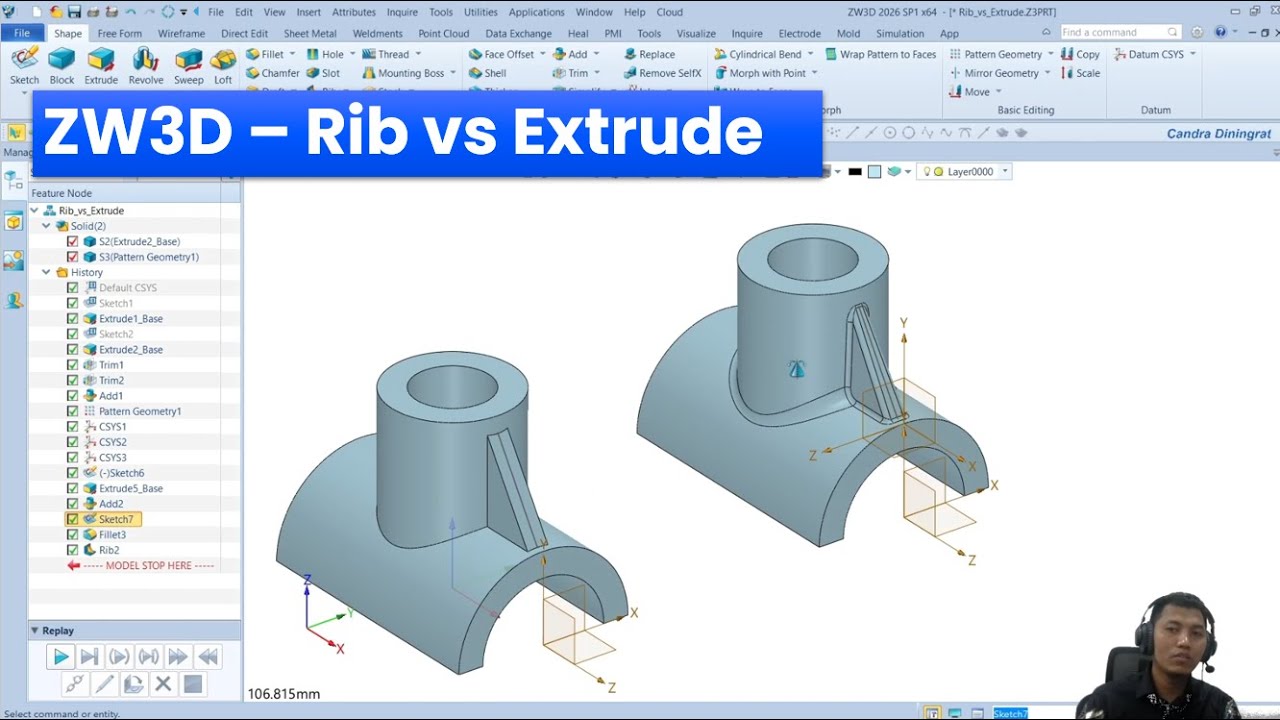Uncheck the S3(Pattern Geometry1) checkbox

pyautogui.click(x=72, y=257)
